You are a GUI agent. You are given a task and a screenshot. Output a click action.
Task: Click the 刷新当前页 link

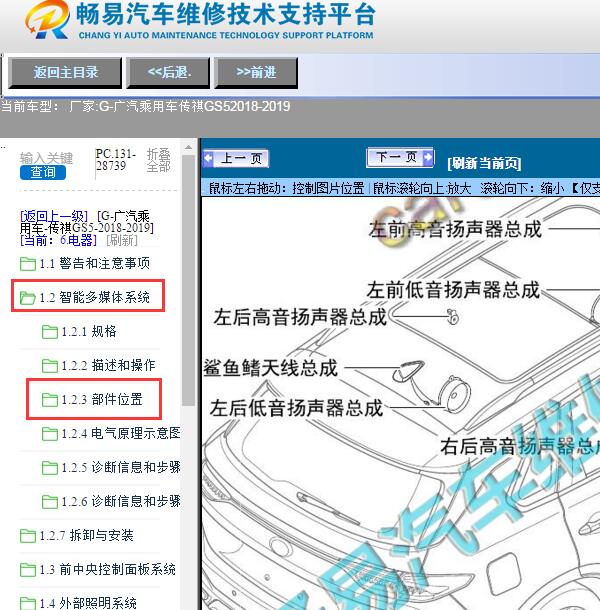pos(484,163)
